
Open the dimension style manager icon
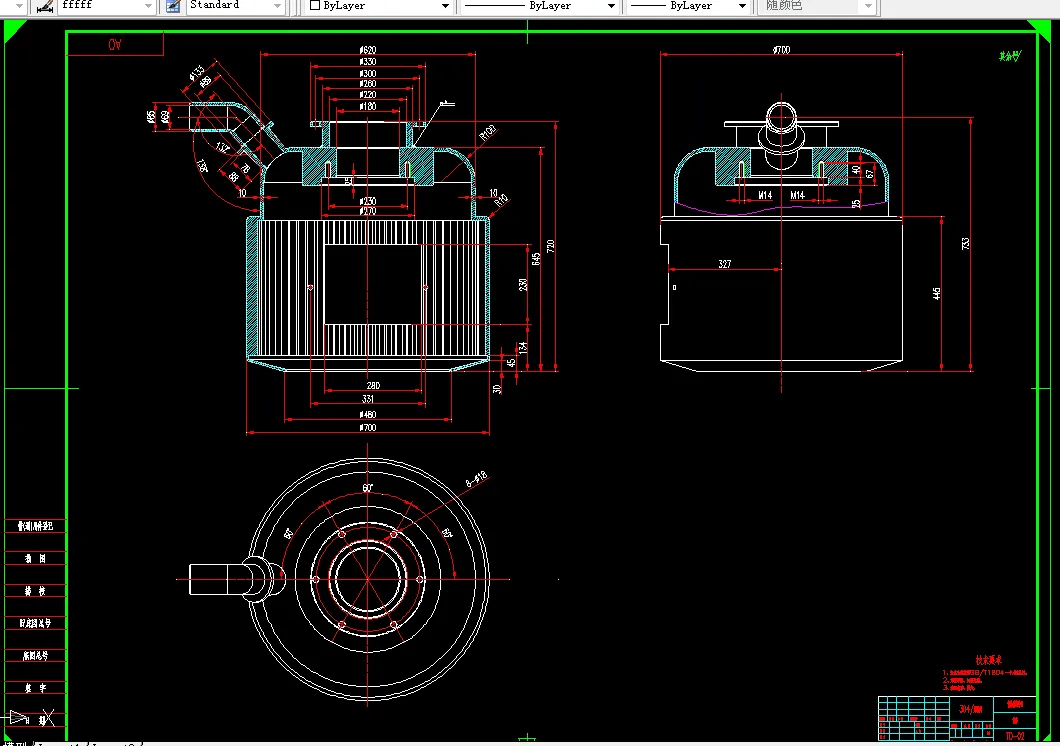point(45,6)
